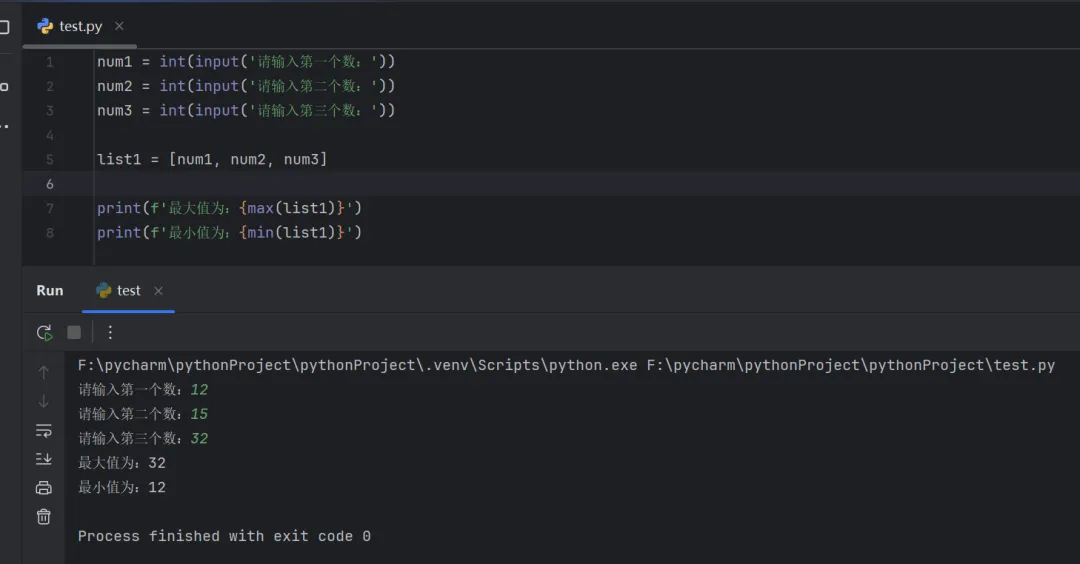Toggle soft-wrap in Run console

(43, 430)
